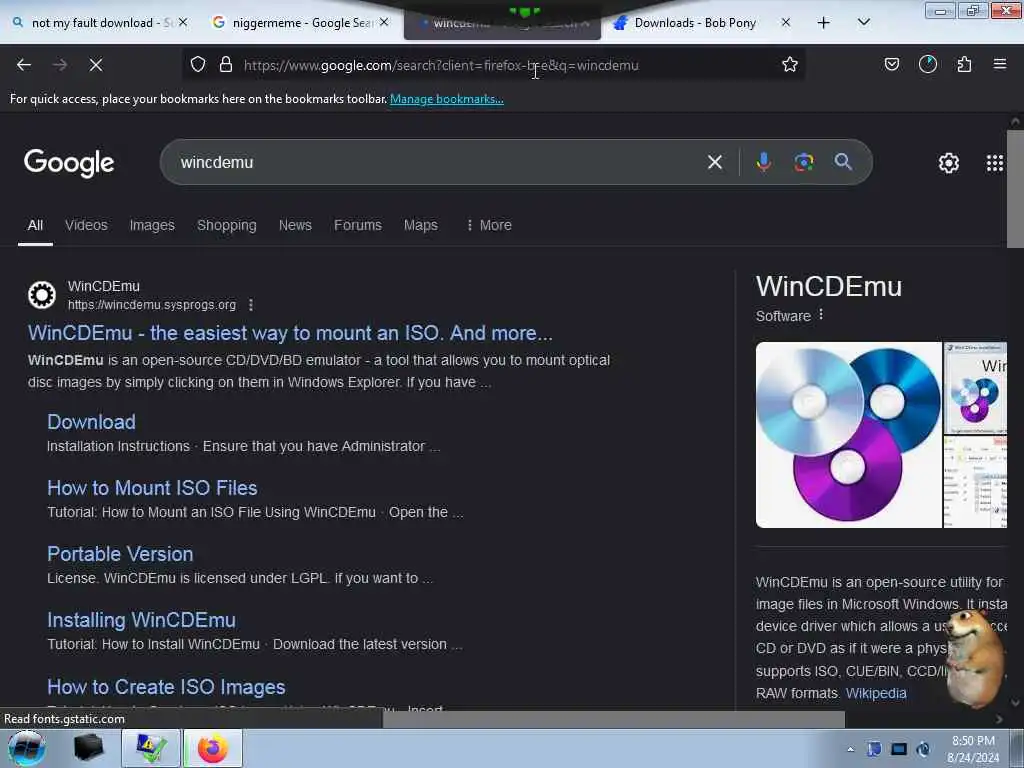Click the WinCDEmu site favicon
The width and height of the screenshot is (1024, 768).
pyautogui.click(x=42, y=295)
